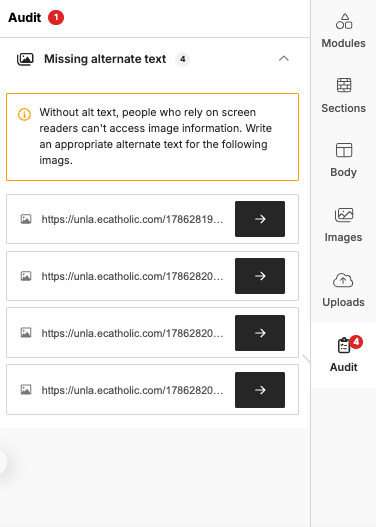
Task: Click the Audit tab label
Action: [343, 367]
